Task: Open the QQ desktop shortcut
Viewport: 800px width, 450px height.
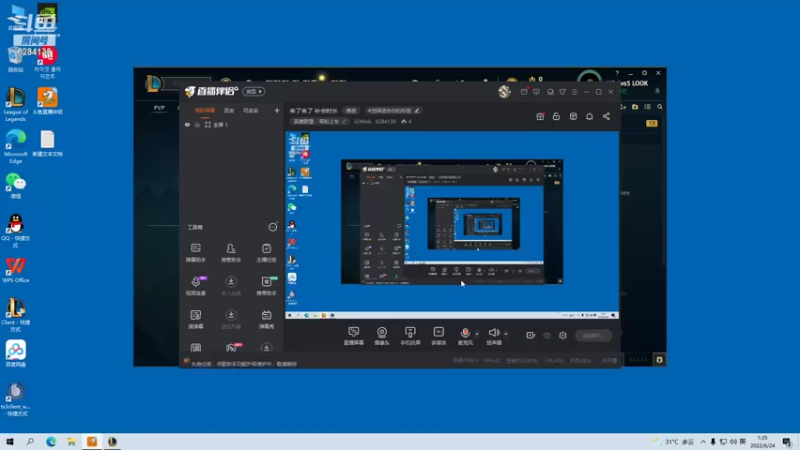Action: 15,231
